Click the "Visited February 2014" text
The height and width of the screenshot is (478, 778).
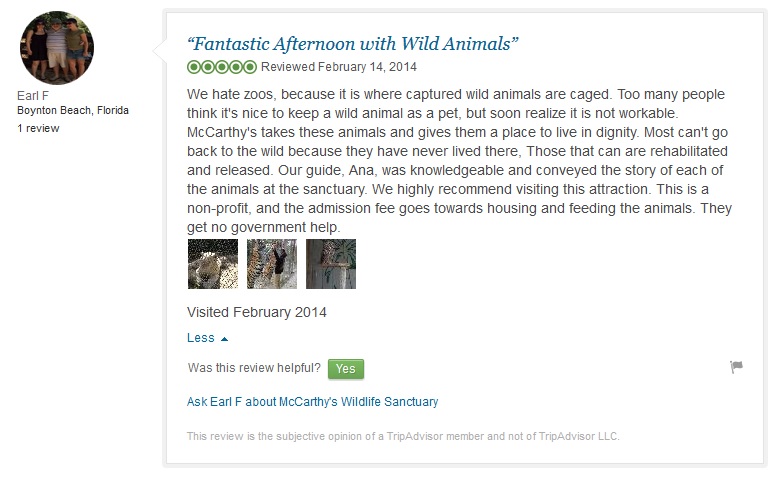257,312
